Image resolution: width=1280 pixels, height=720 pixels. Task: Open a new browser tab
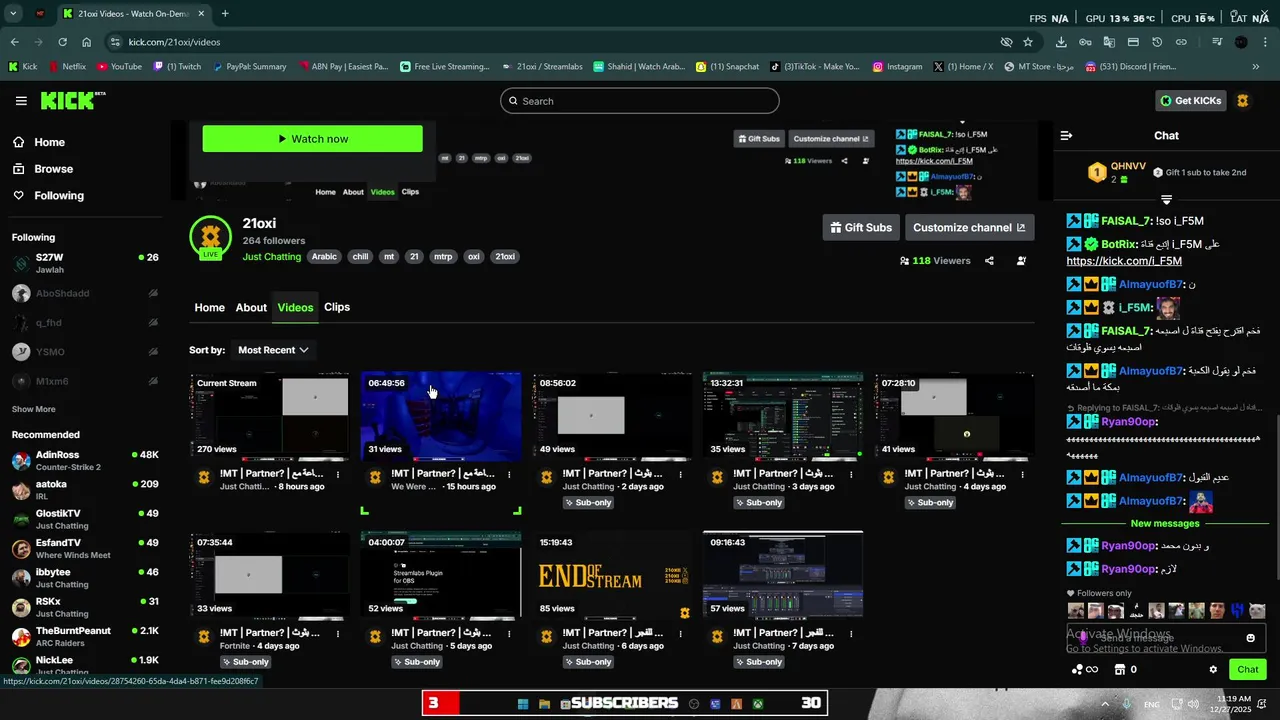(x=225, y=14)
